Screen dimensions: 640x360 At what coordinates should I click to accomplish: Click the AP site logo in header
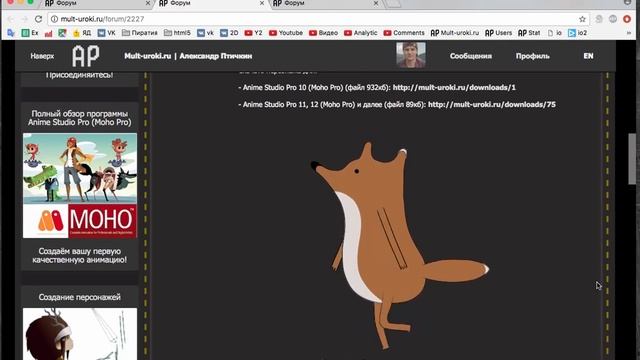[86, 56]
